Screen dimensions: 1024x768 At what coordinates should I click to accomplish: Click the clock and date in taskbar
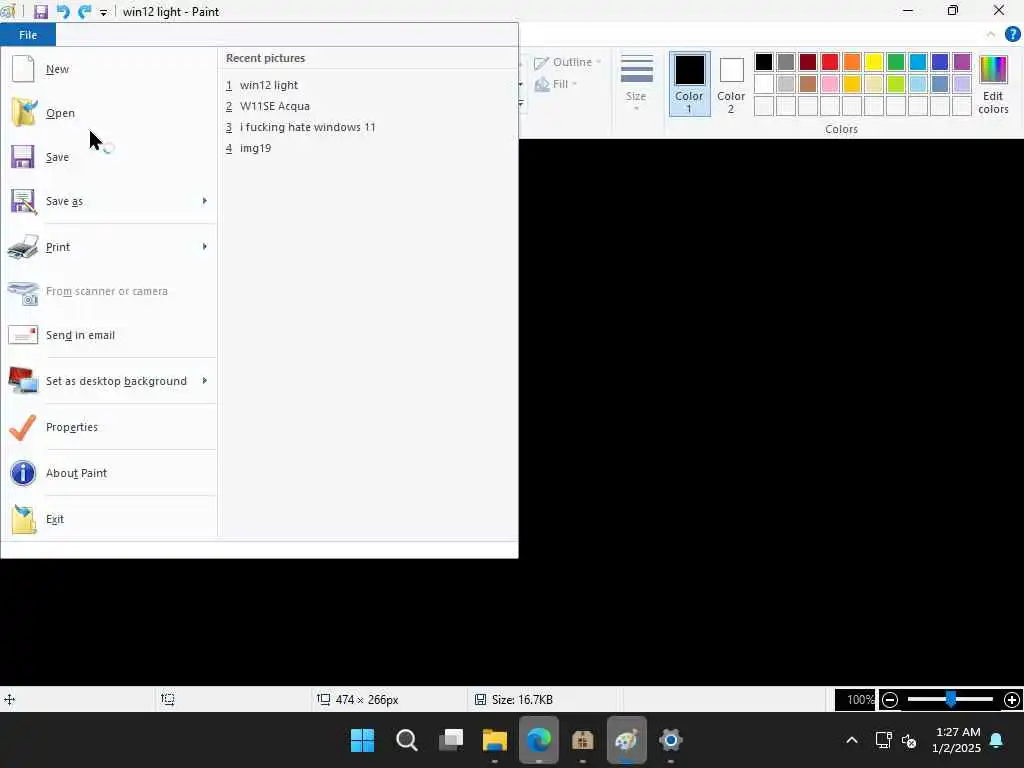coord(957,740)
